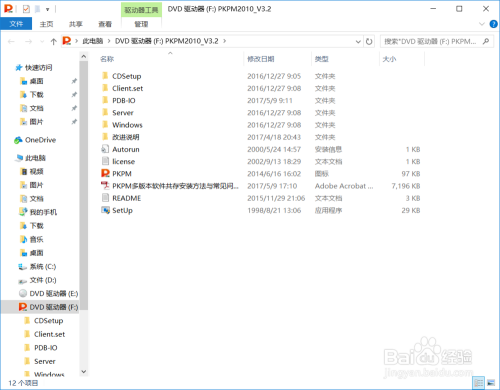Click the 驱动器工具 contextual tab header

141,10
